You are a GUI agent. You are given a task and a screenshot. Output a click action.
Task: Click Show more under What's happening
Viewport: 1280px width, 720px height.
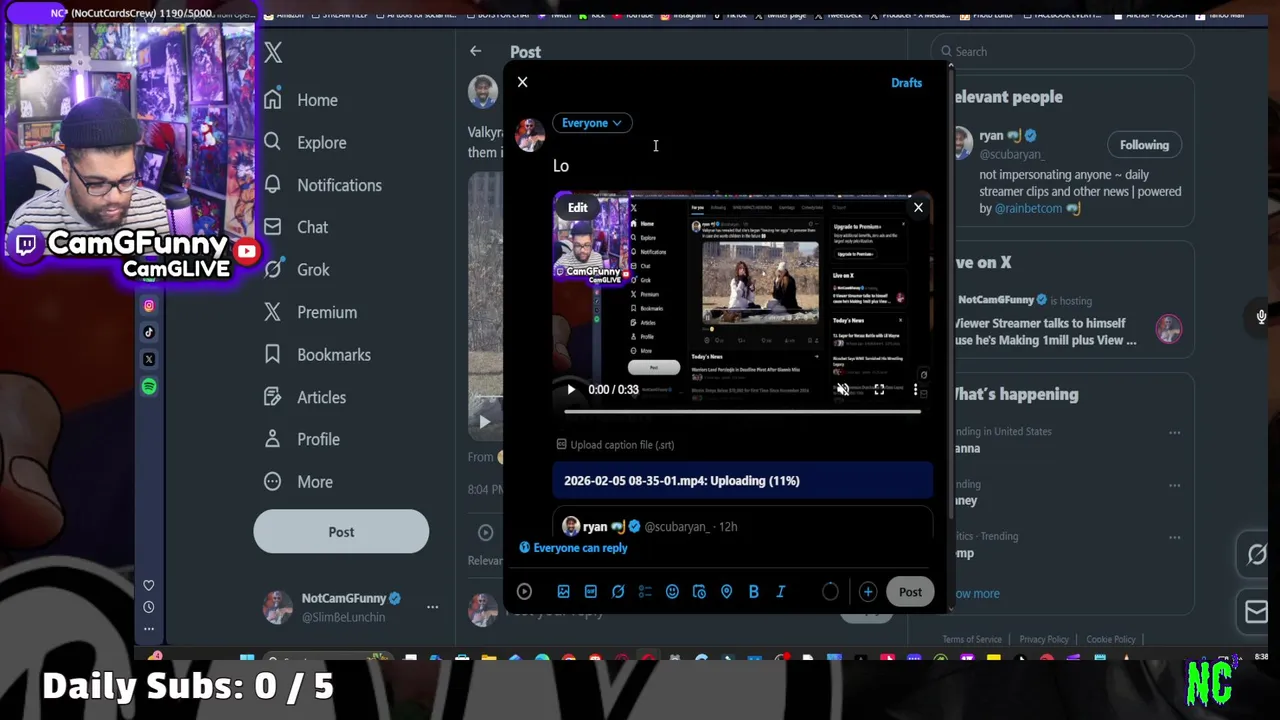click(x=976, y=593)
